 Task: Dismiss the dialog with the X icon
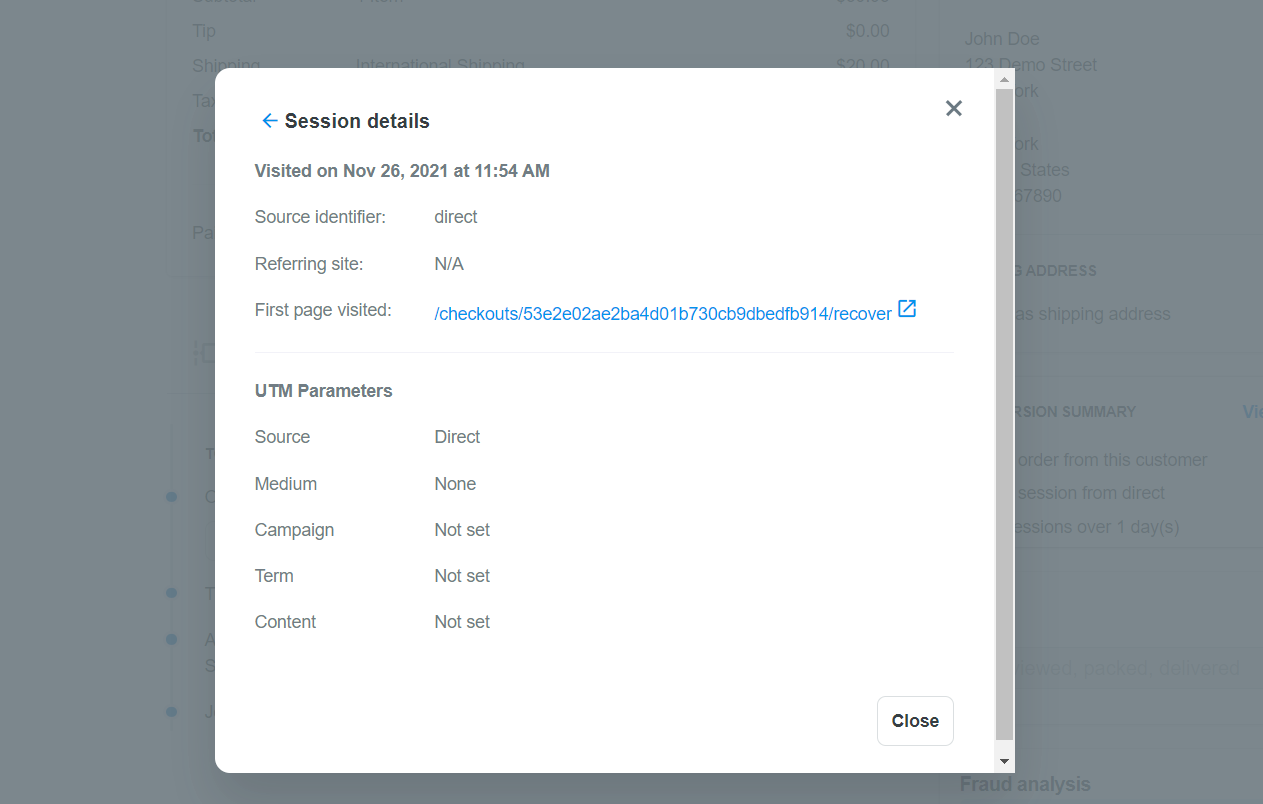[x=953, y=108]
